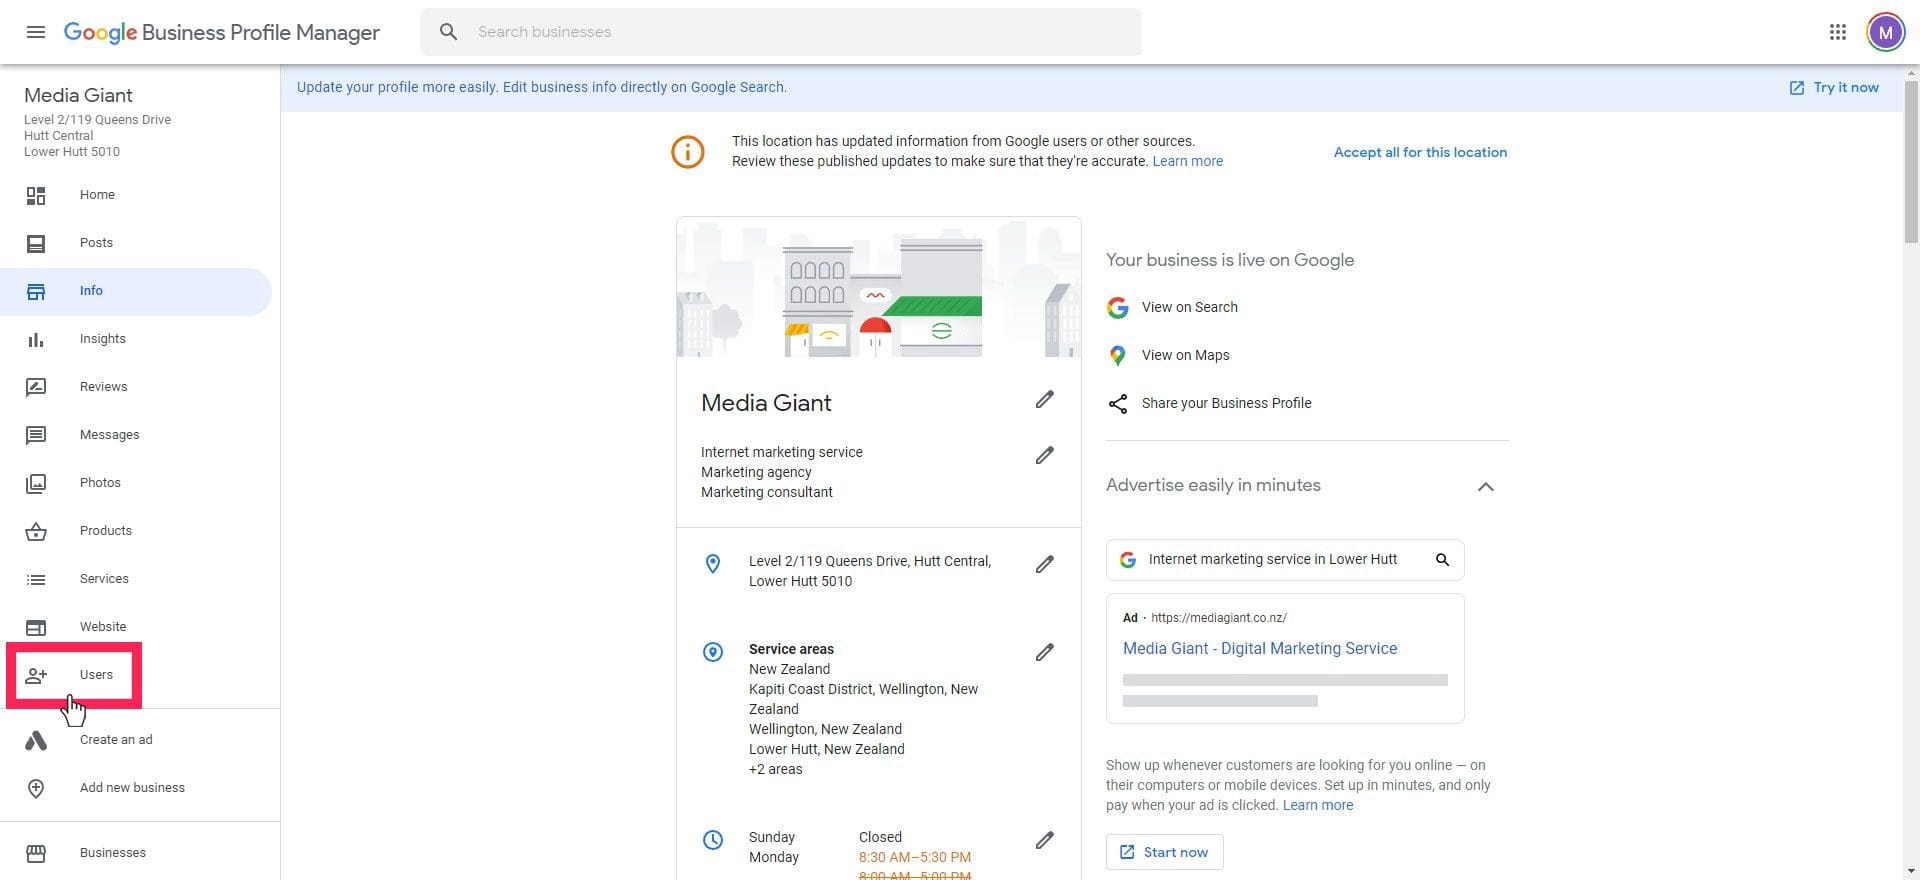
Task: Open the account avatar menu
Action: [x=1885, y=32]
